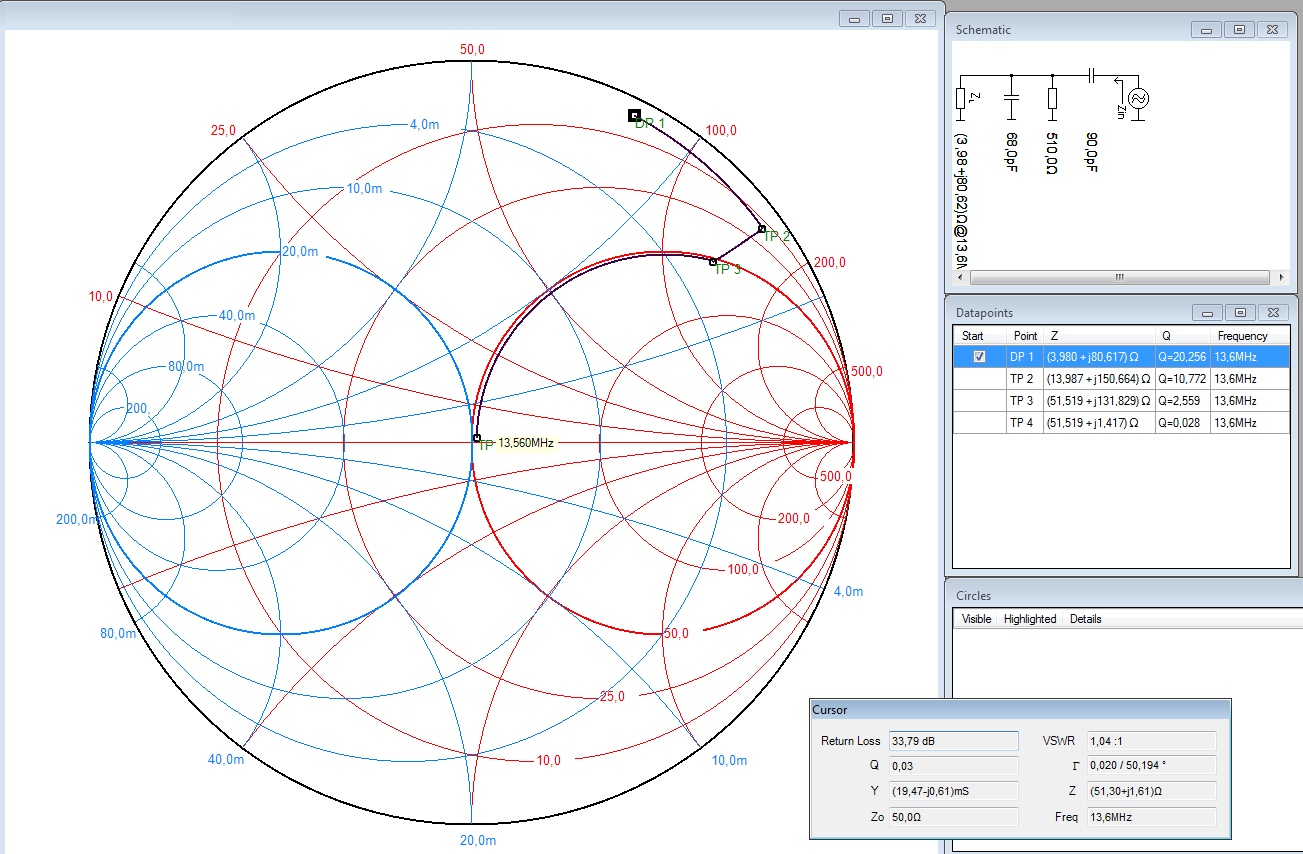1303x854 pixels.
Task: Click the Schematic horizontal scrollbar thumb
Action: click(1119, 277)
